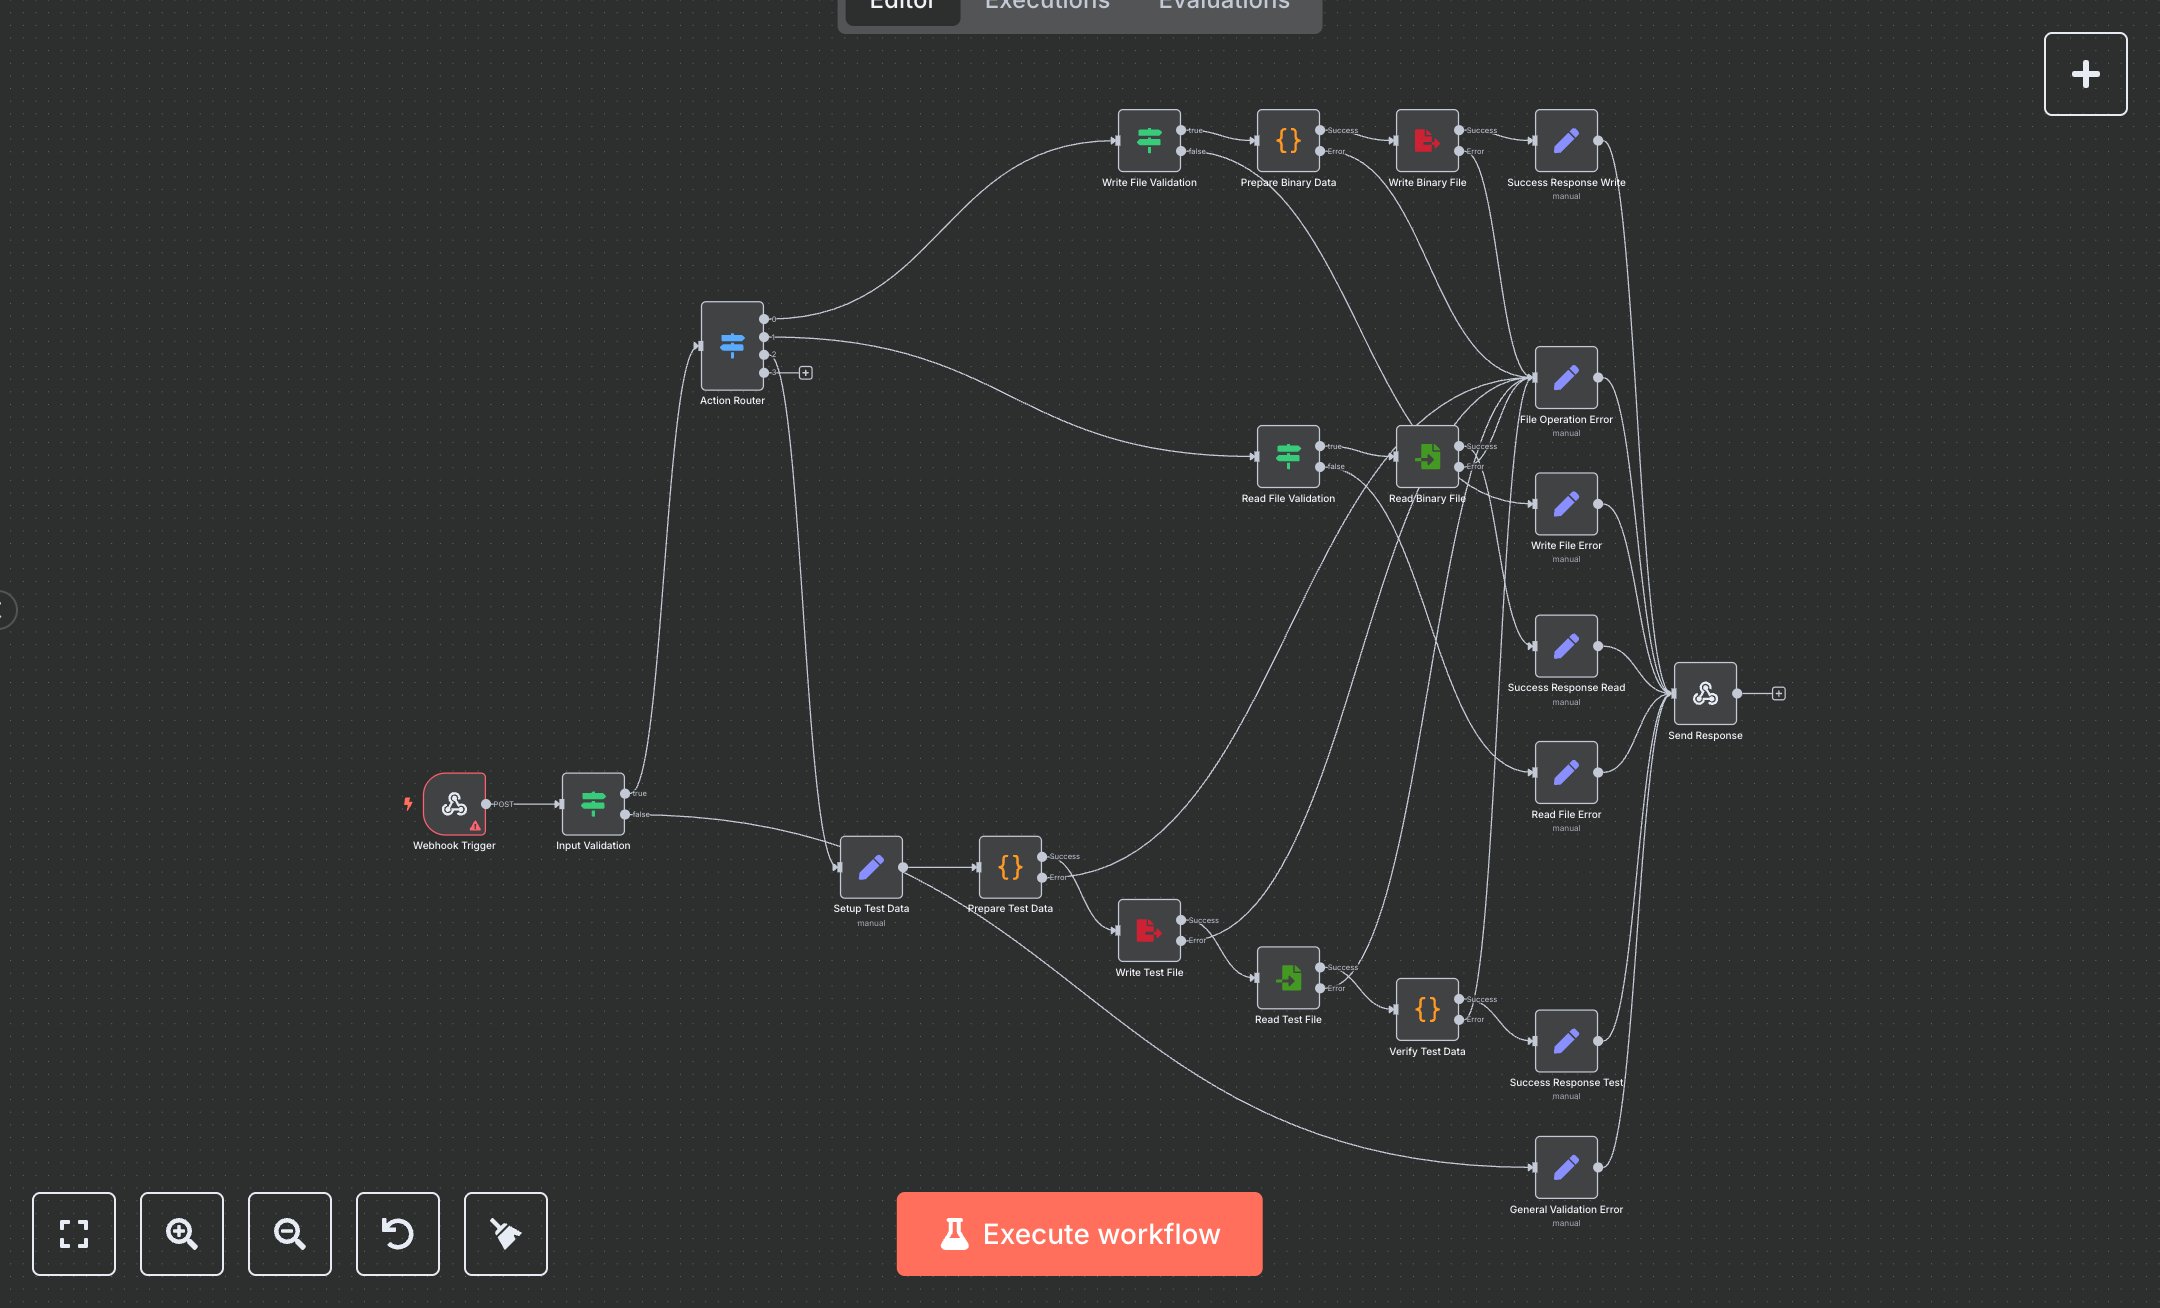Add node after Send Response output
Screen dimensions: 2160x1308
(x=1778, y=693)
